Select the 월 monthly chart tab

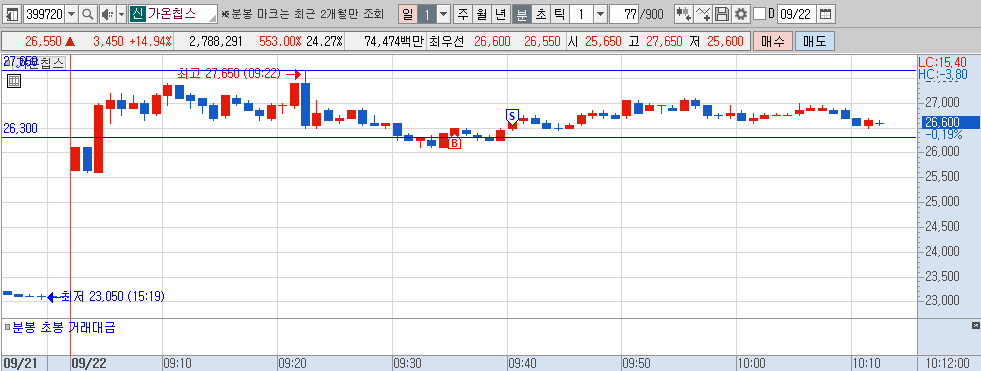click(x=482, y=13)
